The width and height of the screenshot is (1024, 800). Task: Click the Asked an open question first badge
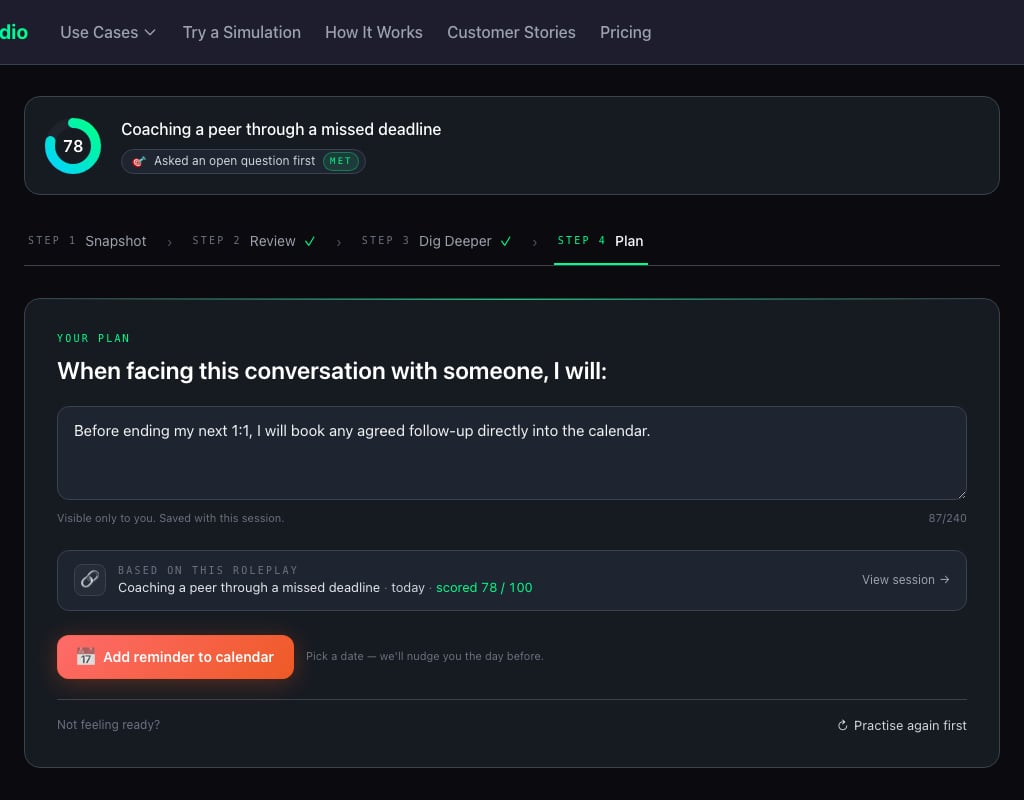coord(243,161)
